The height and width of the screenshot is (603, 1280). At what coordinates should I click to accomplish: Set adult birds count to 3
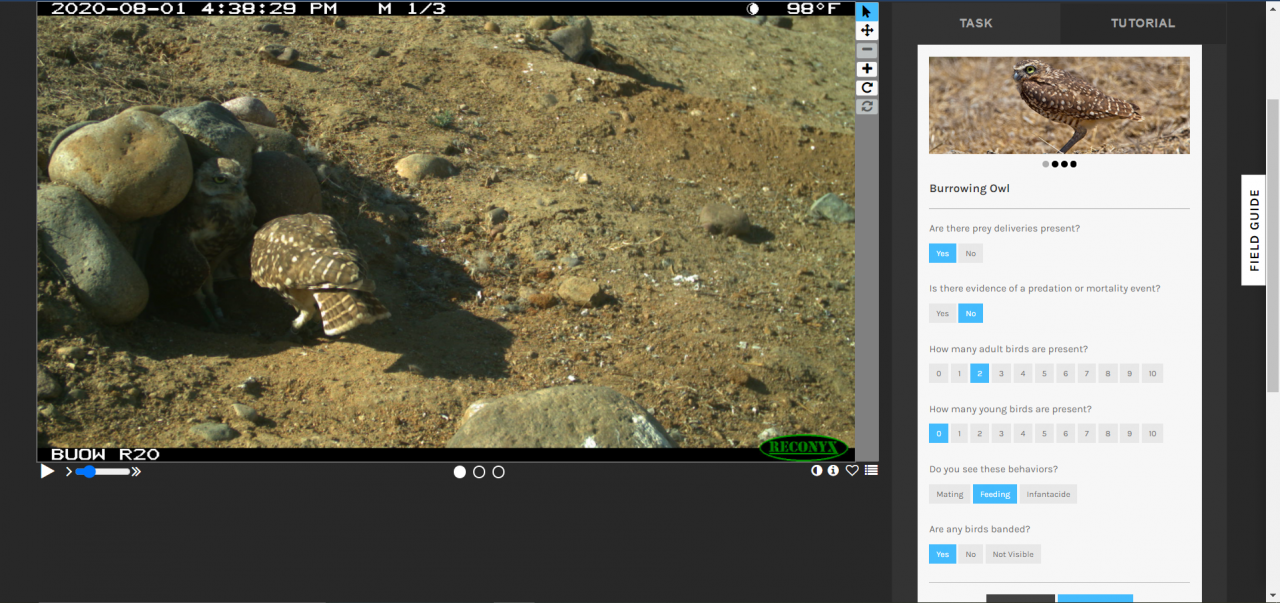[1001, 373]
